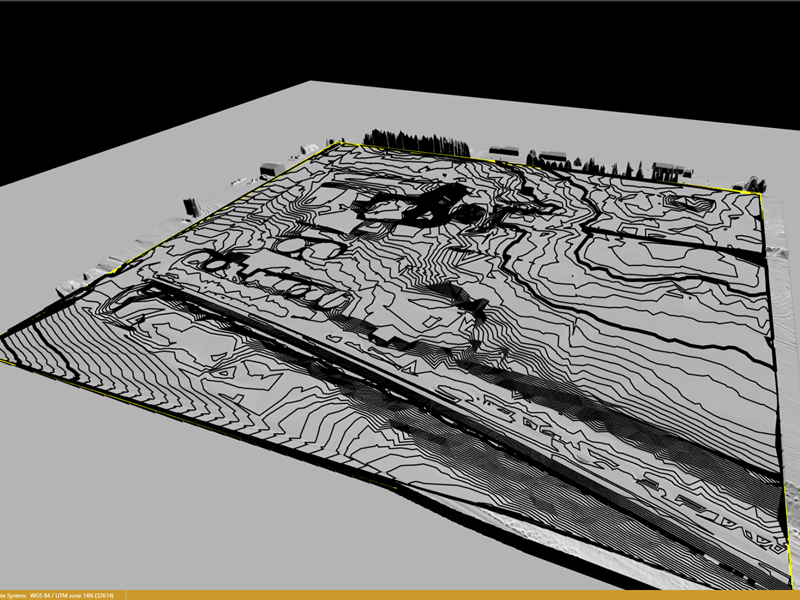Click the WGS 84 / UTM zone 14N coordinate system label

68,595
